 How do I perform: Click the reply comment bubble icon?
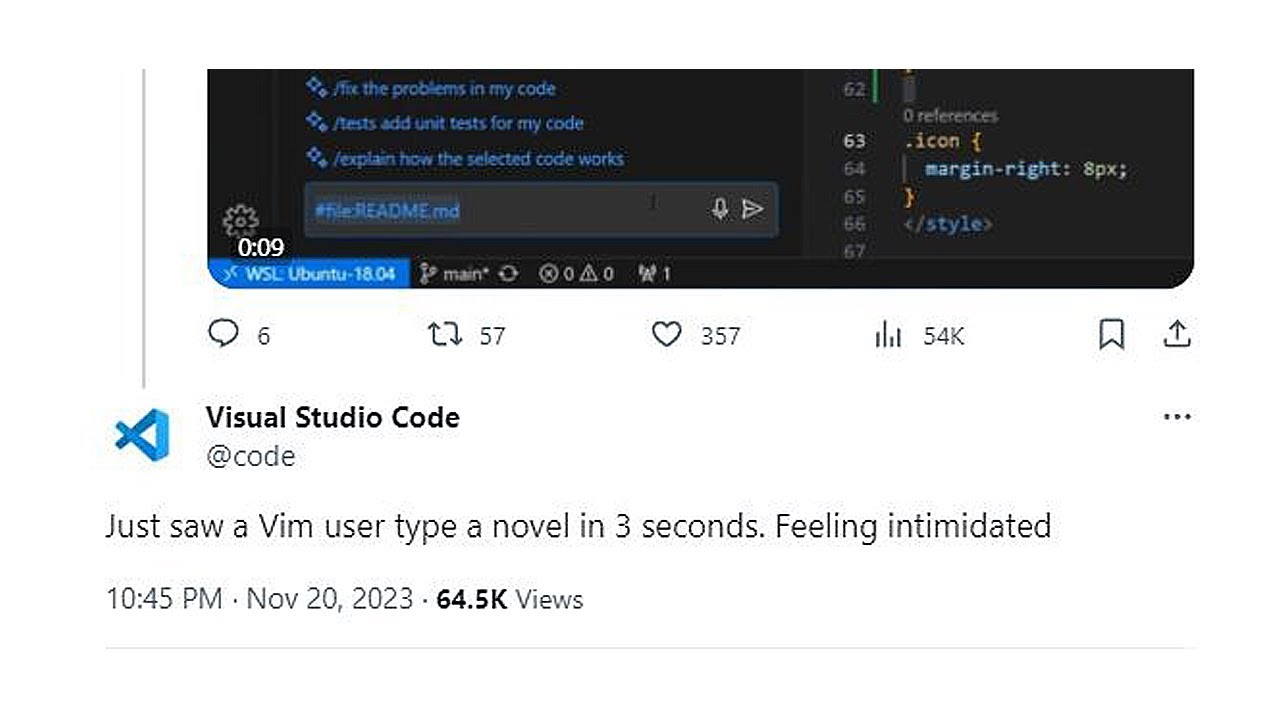(222, 333)
